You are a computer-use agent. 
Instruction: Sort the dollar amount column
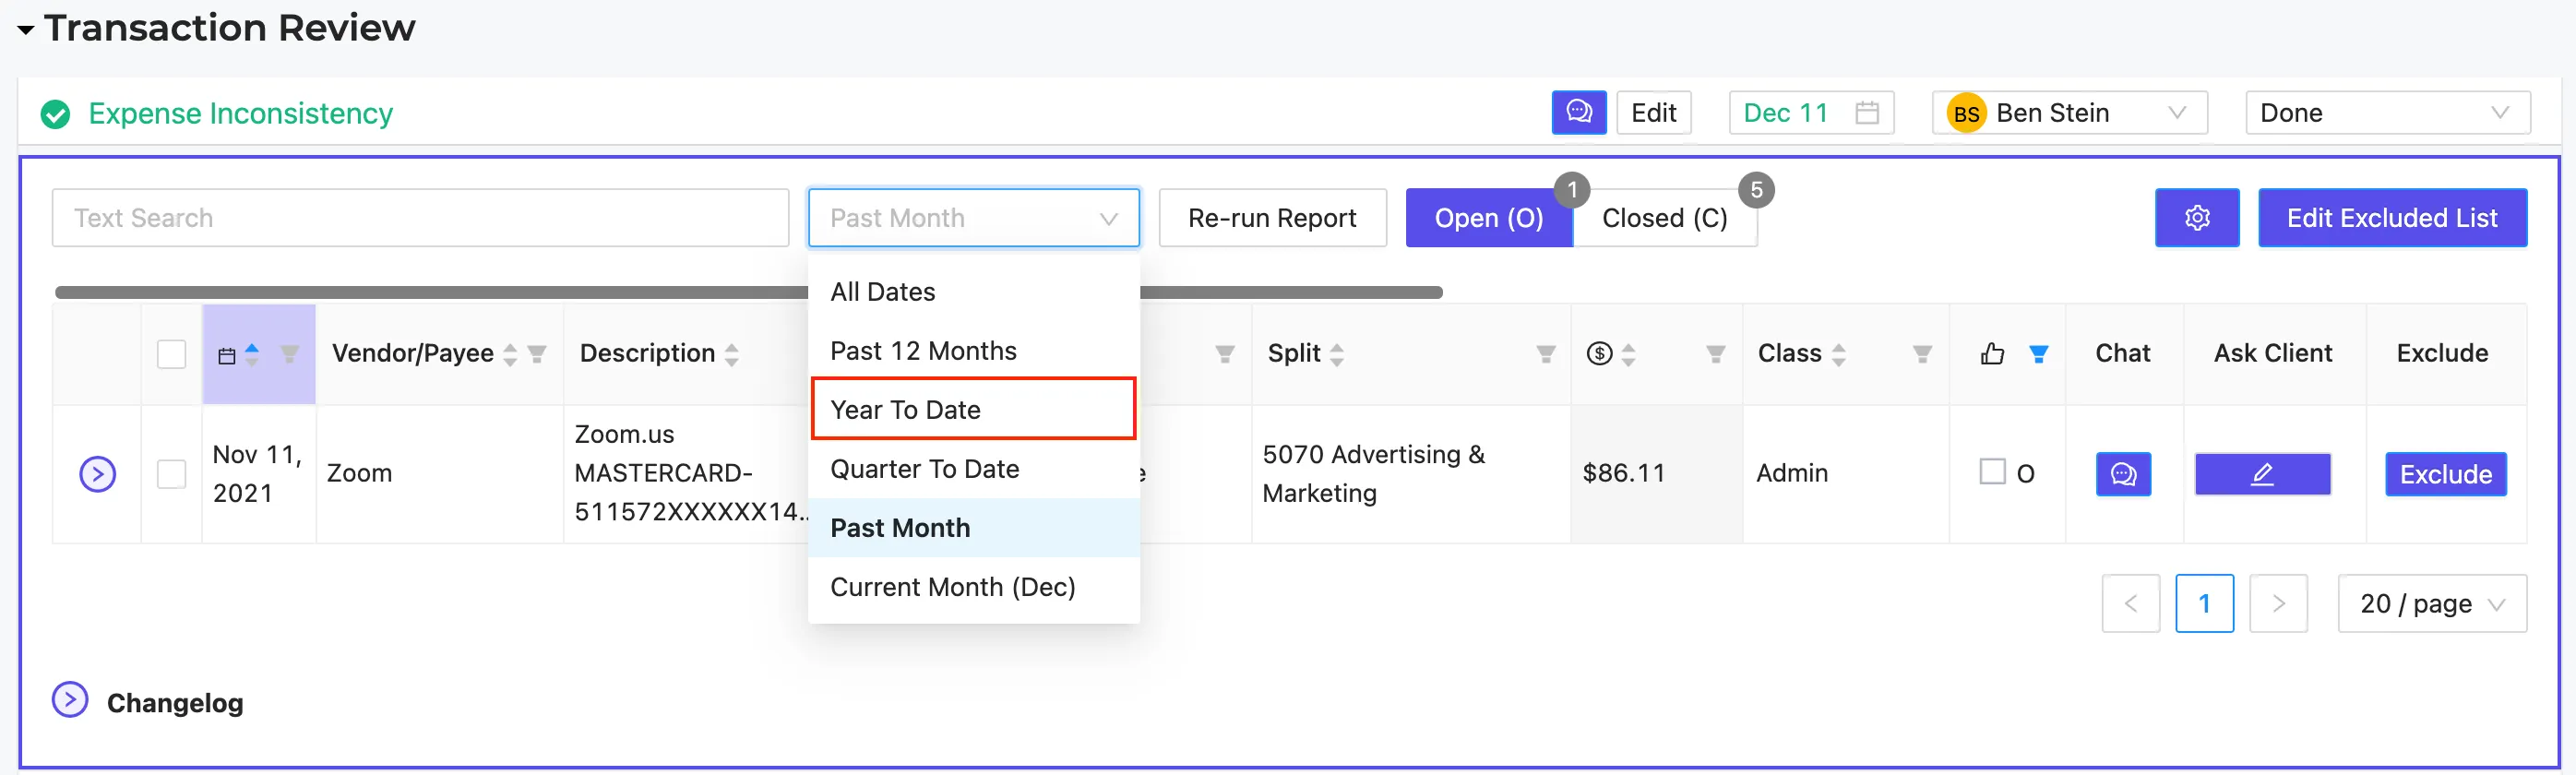click(x=1628, y=354)
